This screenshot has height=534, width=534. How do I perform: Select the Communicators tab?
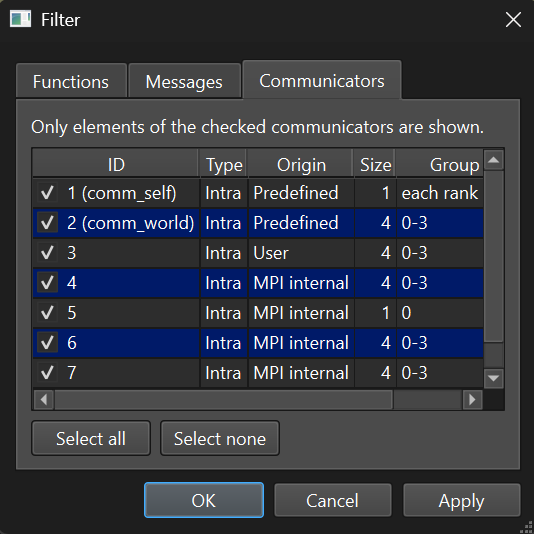click(x=322, y=80)
